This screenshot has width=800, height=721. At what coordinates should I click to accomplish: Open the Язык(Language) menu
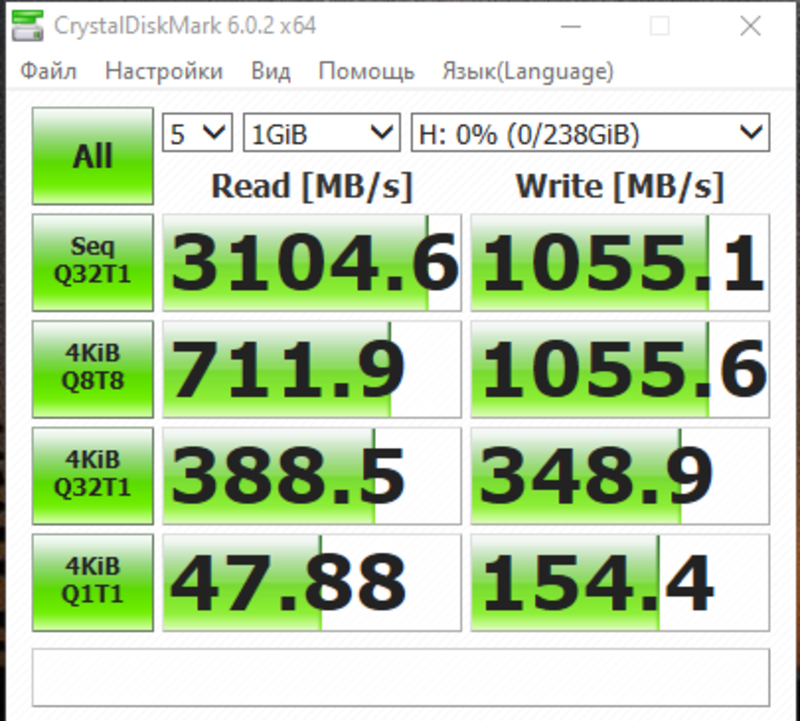click(x=528, y=72)
